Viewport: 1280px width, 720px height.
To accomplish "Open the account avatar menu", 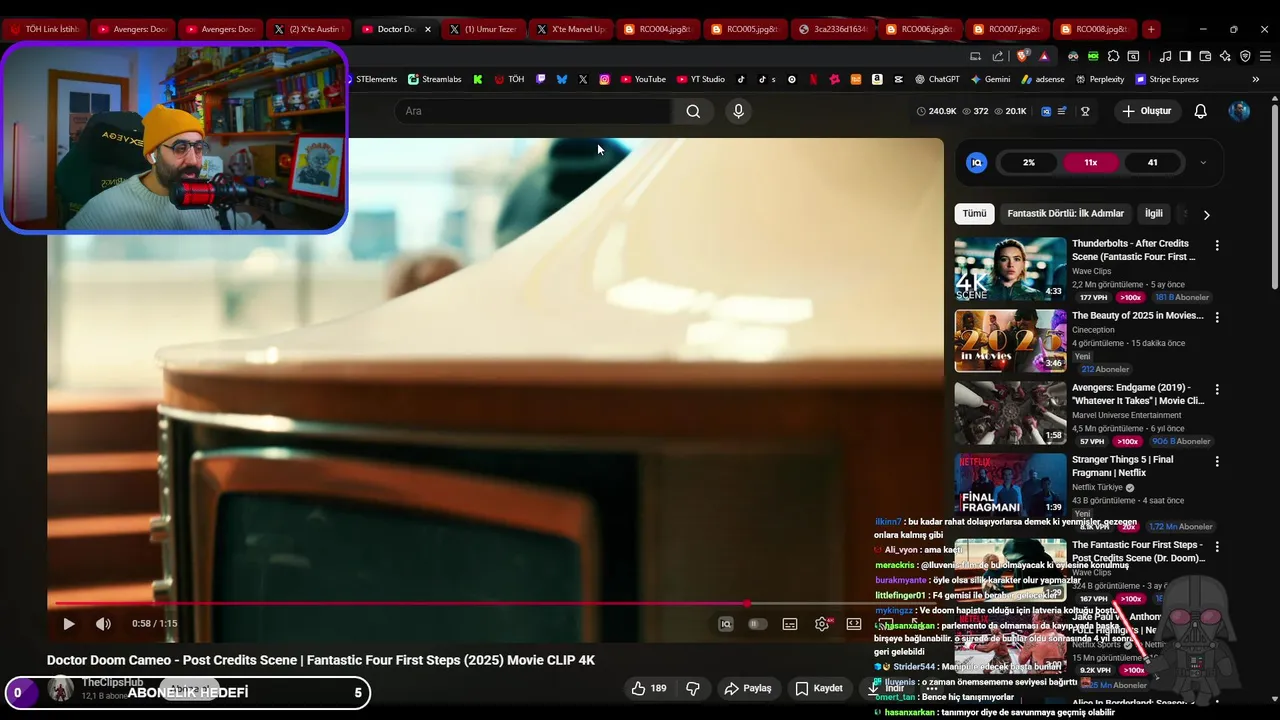I will pyautogui.click(x=1239, y=111).
